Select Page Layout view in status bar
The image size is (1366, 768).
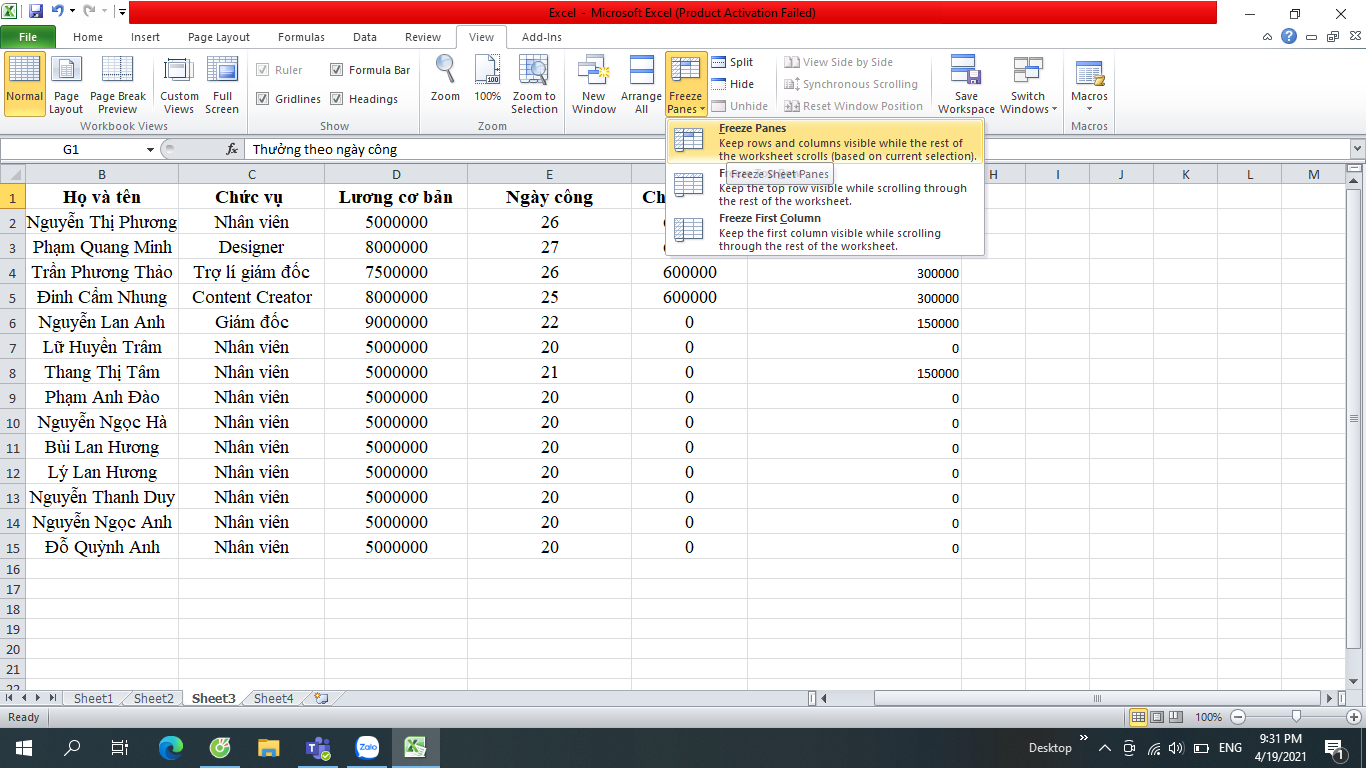1157,717
